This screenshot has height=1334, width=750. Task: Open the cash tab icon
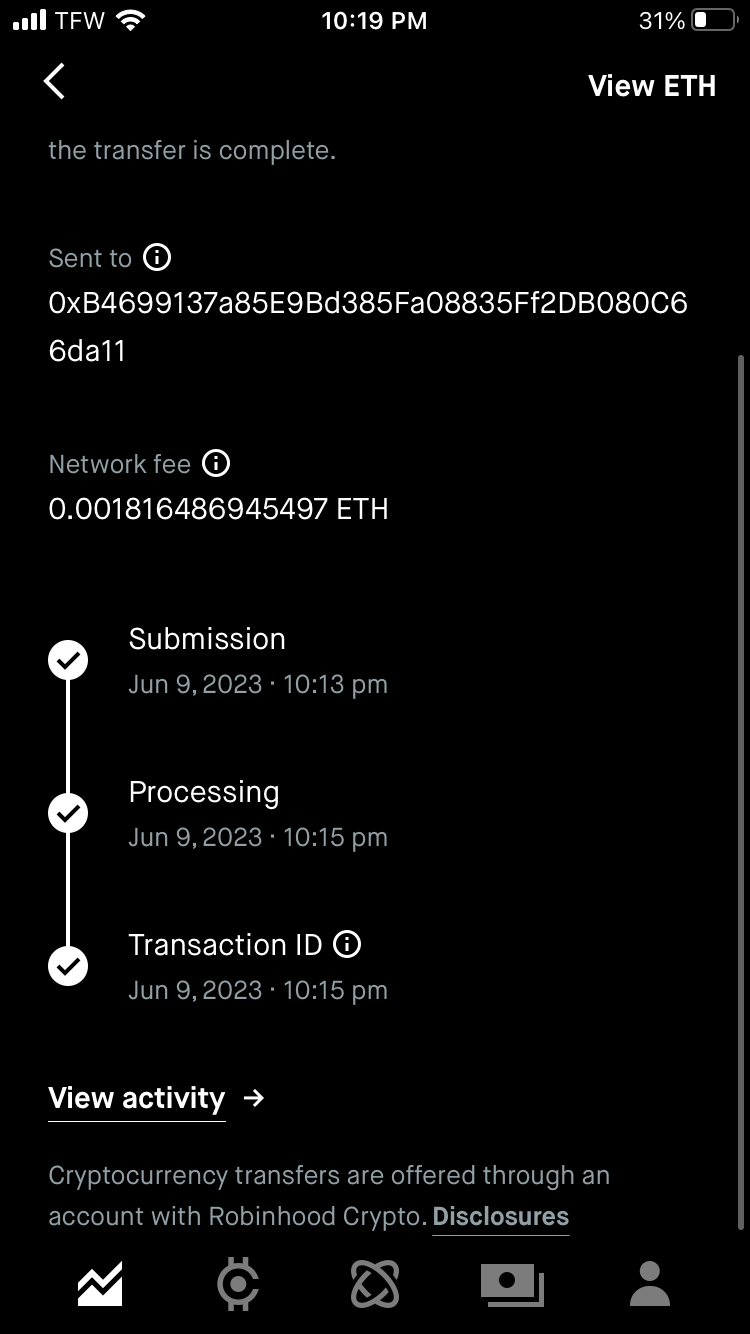point(512,1283)
